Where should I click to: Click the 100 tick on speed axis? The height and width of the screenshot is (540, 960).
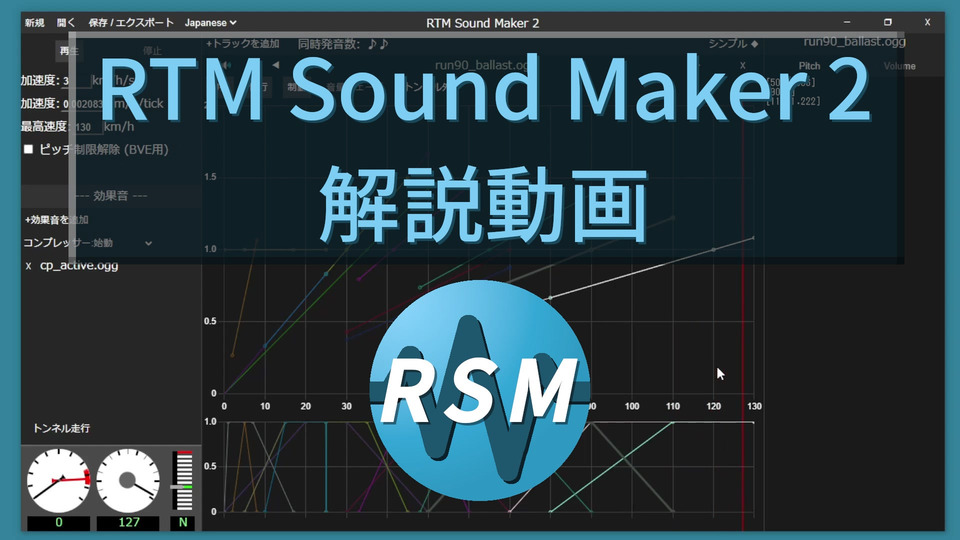pos(632,406)
